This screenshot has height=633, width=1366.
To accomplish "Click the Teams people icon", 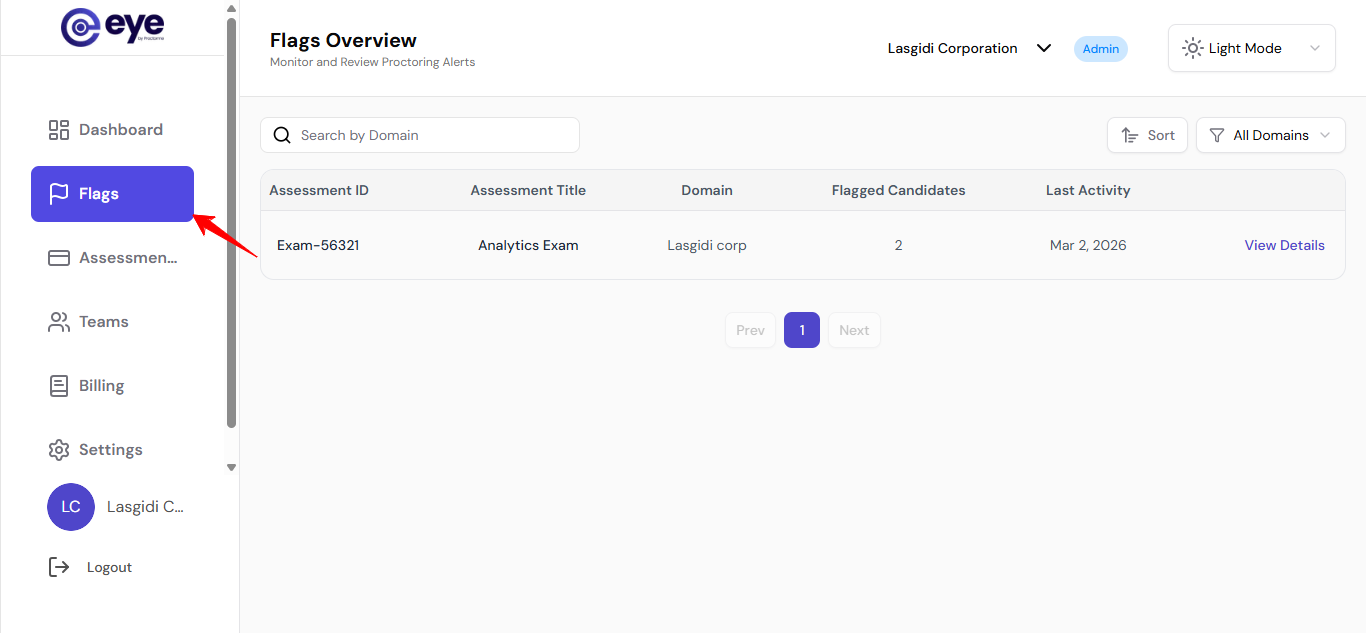I will (59, 322).
